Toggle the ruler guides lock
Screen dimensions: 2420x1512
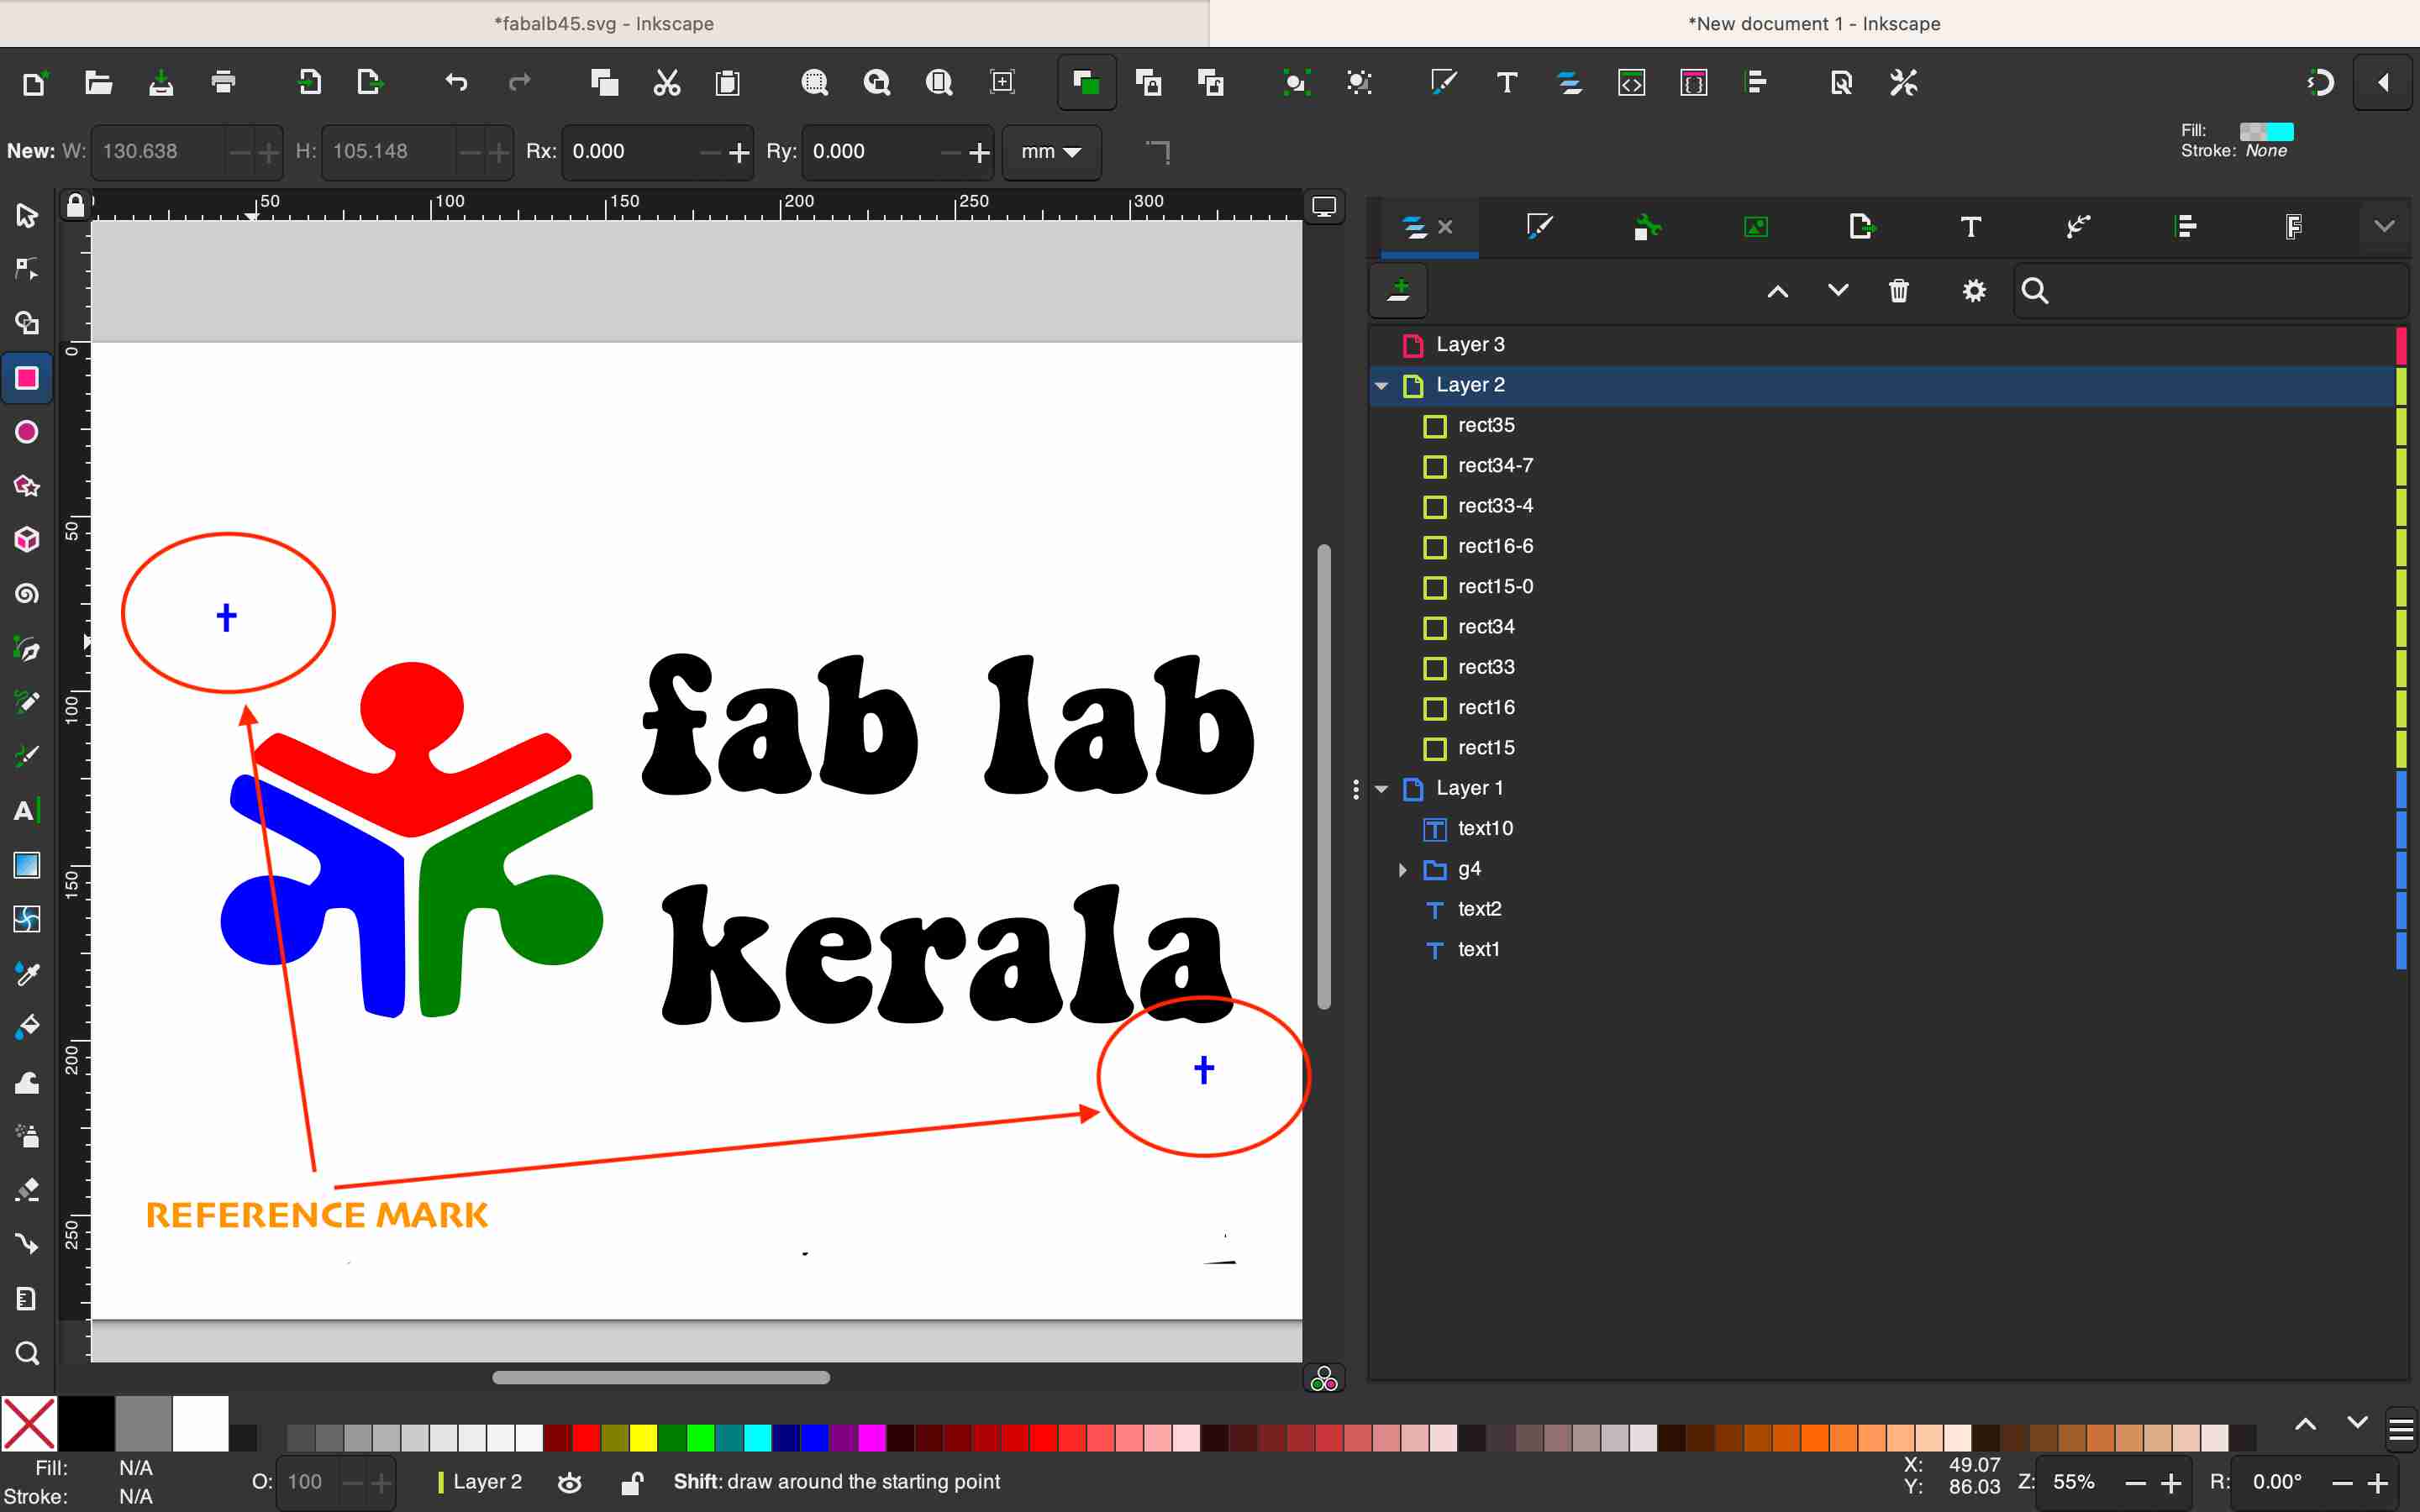[75, 206]
